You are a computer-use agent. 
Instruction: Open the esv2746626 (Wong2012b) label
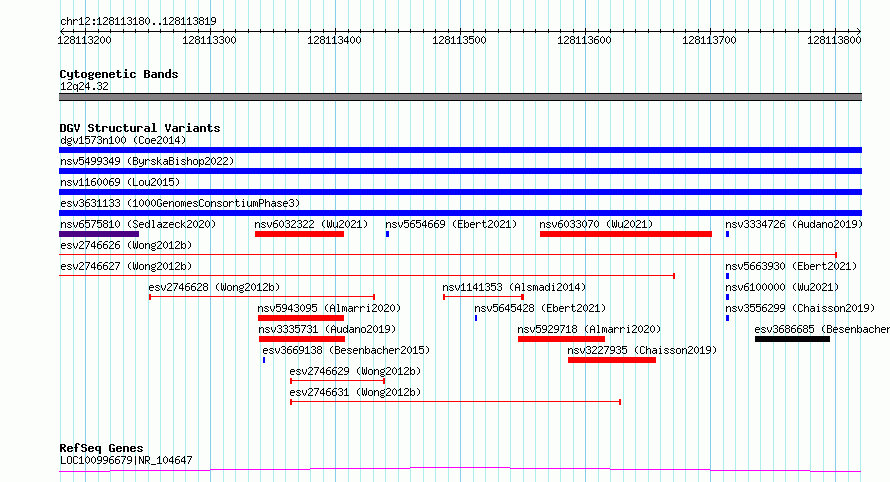(126, 245)
